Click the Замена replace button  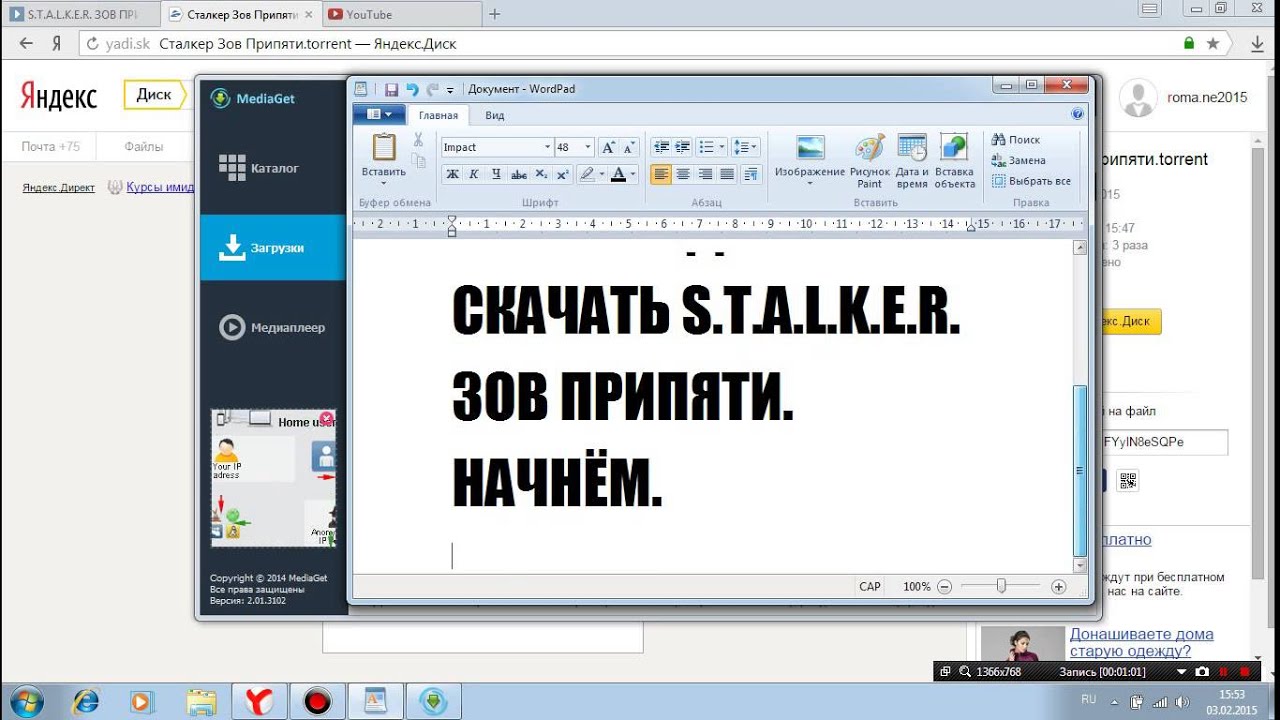1019,160
